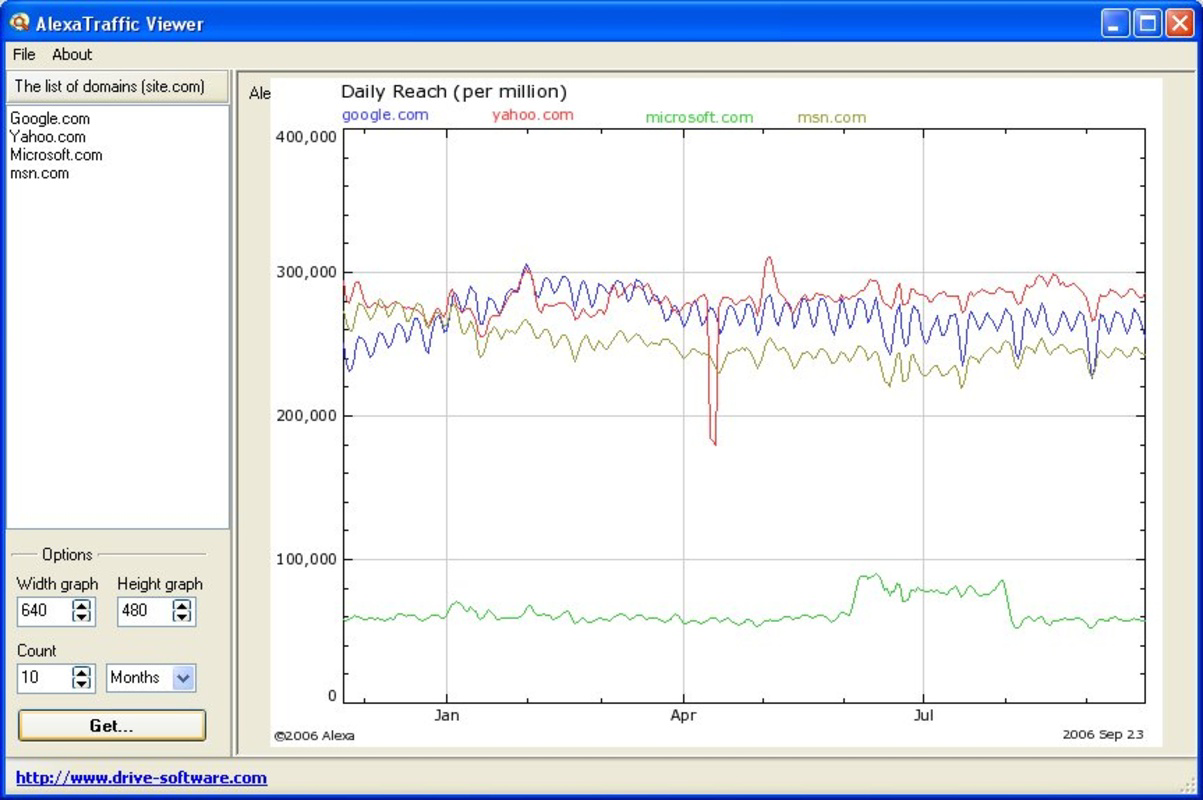Increase the Height graph value

pos(182,604)
